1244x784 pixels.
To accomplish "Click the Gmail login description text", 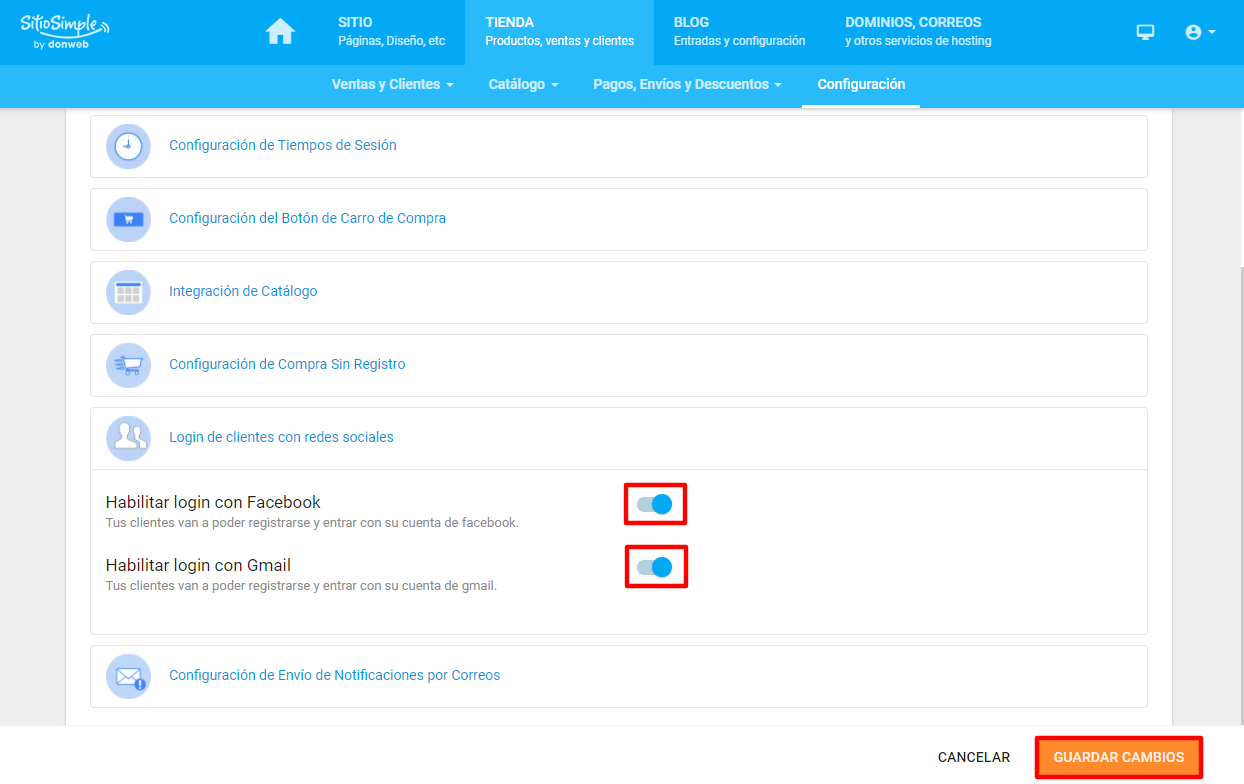I will pos(301,586).
